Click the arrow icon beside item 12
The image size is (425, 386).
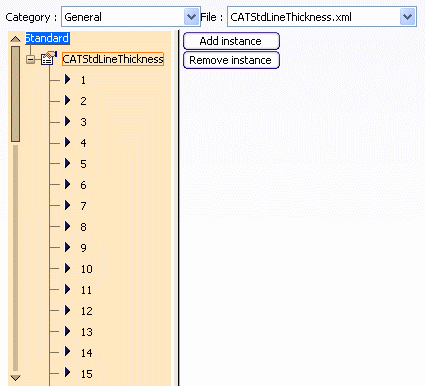coord(68,310)
